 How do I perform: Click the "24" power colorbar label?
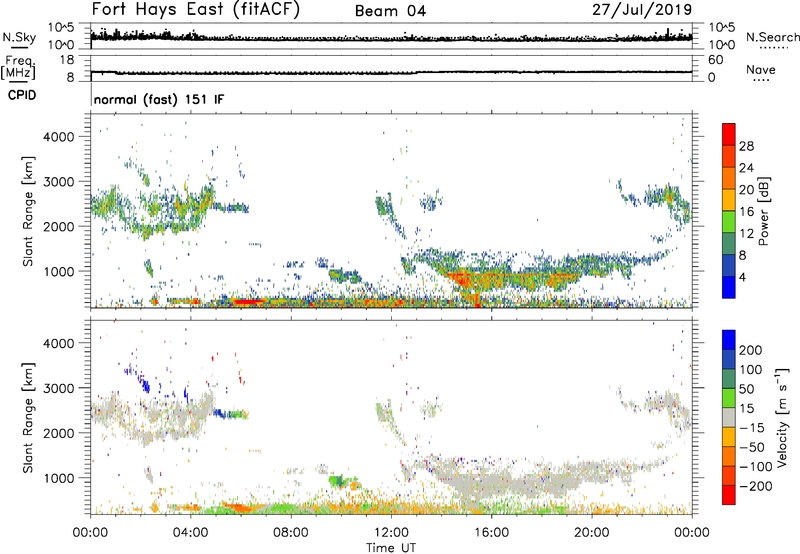click(x=746, y=168)
